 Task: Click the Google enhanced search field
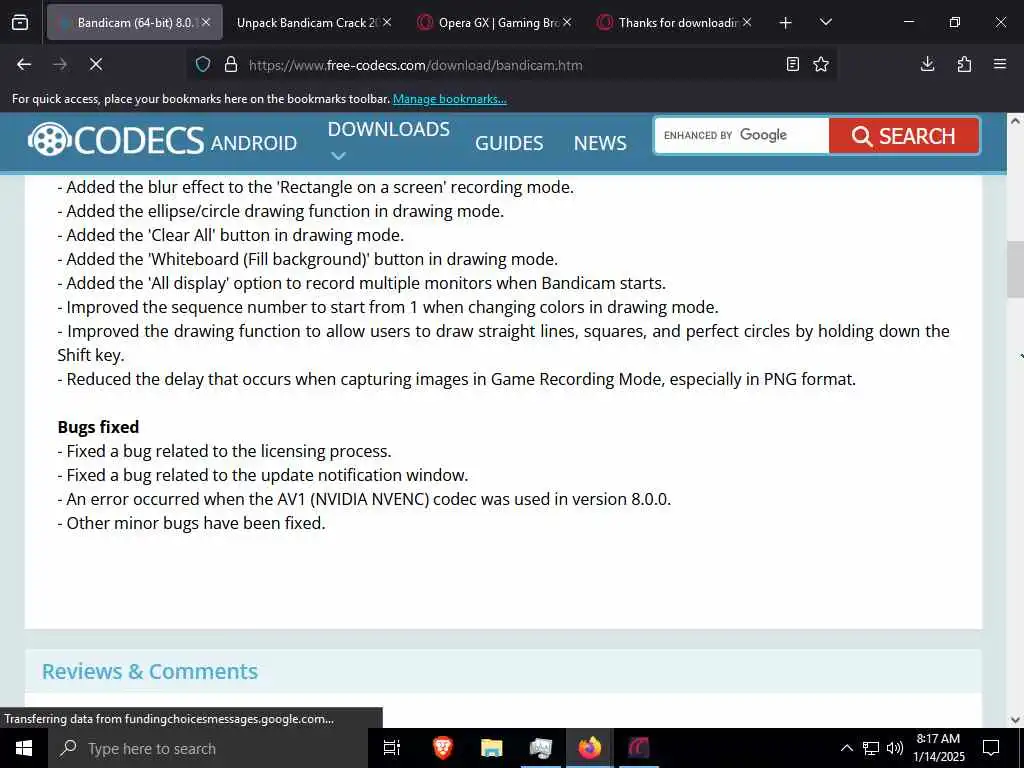742,135
